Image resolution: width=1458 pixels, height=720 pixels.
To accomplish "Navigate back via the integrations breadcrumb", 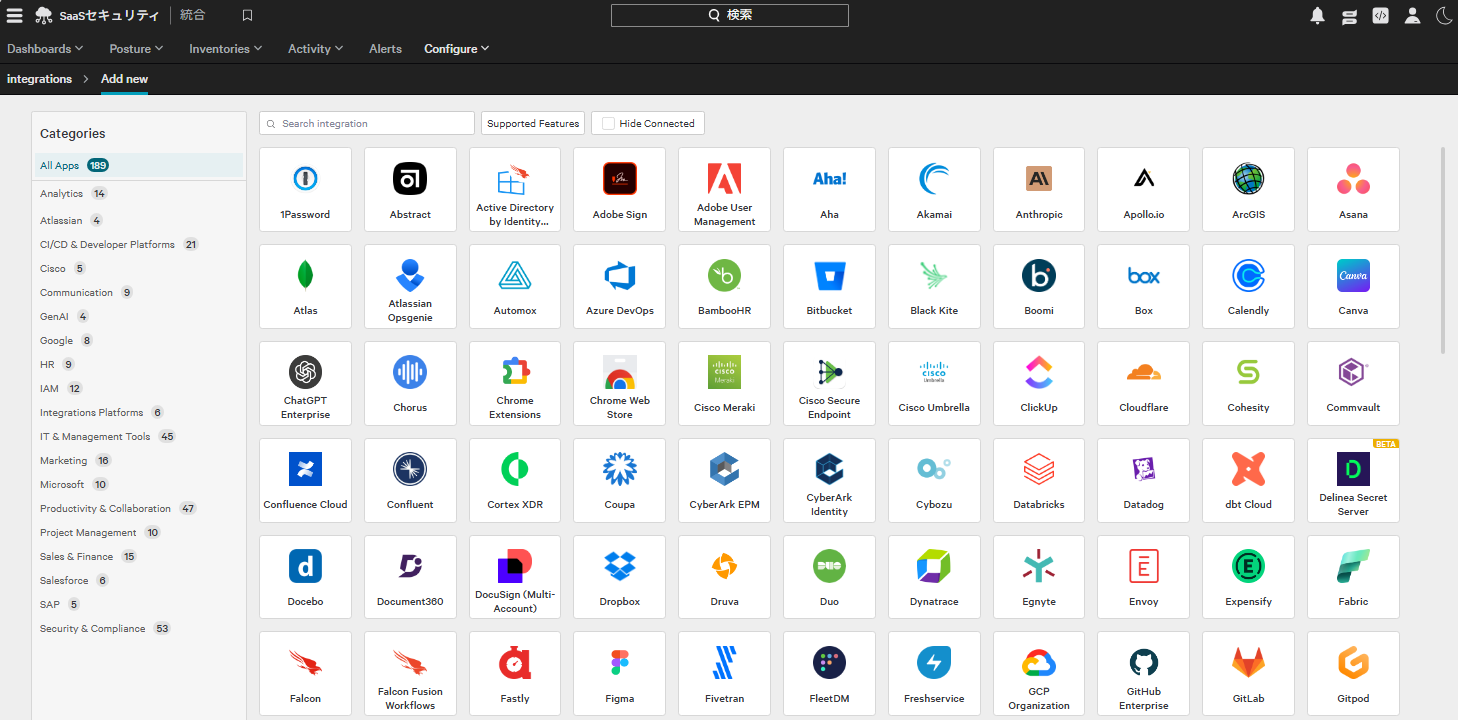I will 39,78.
